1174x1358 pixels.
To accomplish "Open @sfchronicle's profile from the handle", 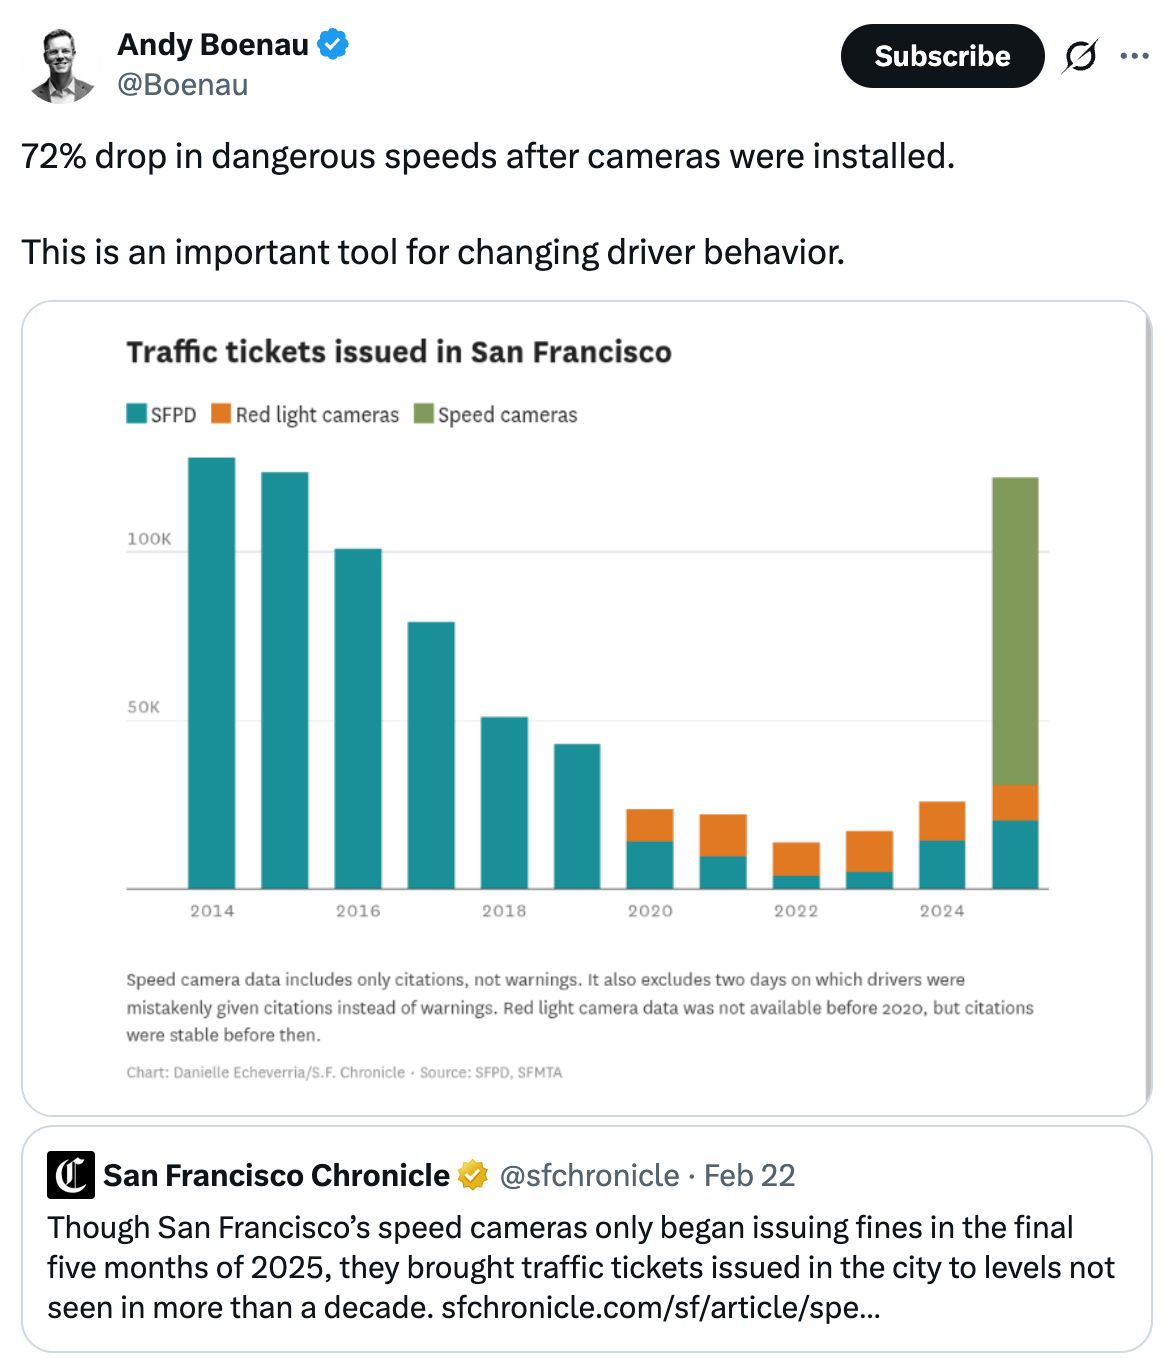I will tap(589, 1176).
